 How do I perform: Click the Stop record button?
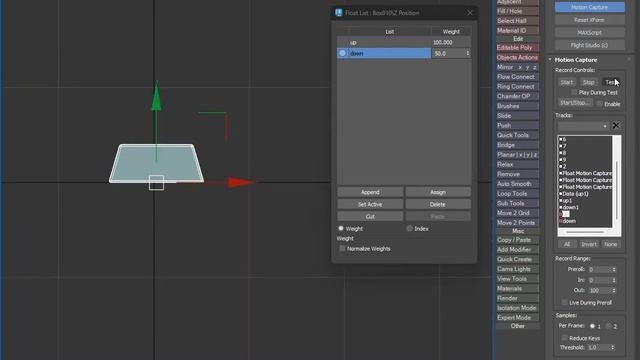coord(589,82)
